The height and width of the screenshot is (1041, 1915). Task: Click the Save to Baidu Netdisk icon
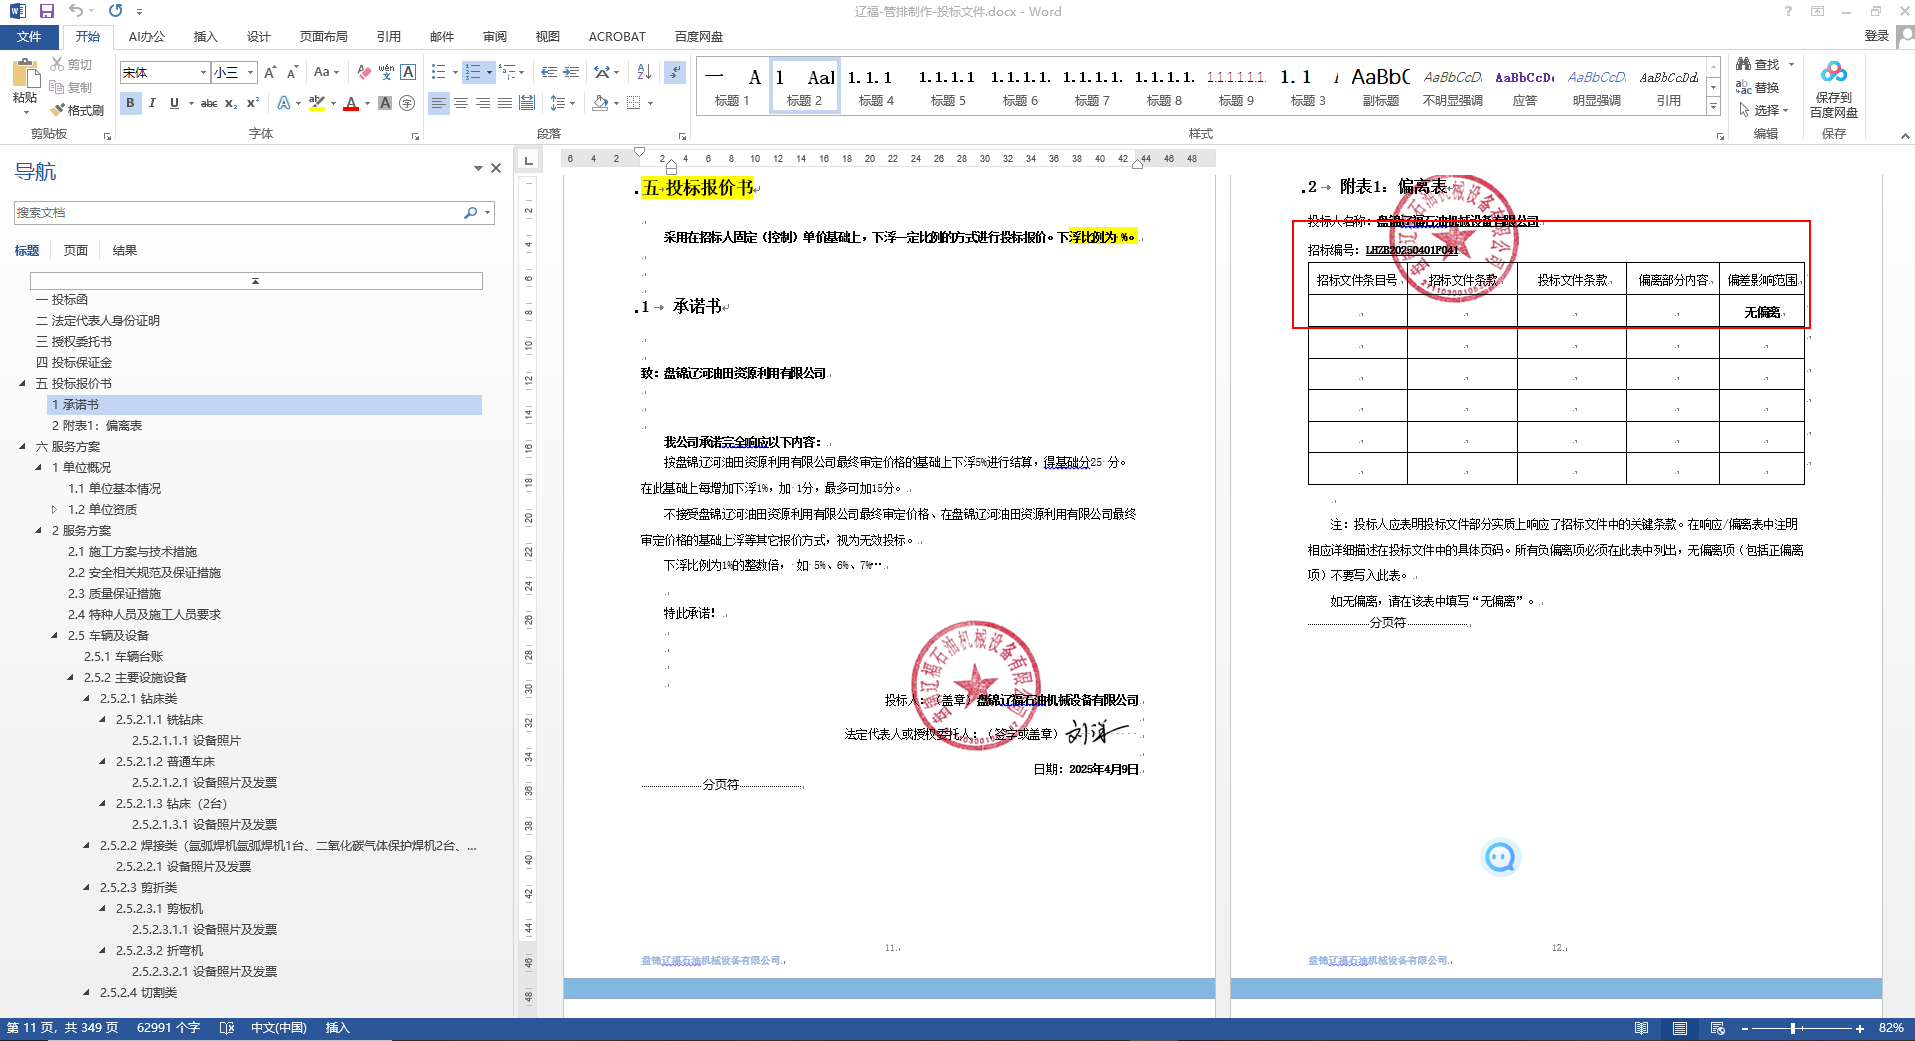[1834, 91]
